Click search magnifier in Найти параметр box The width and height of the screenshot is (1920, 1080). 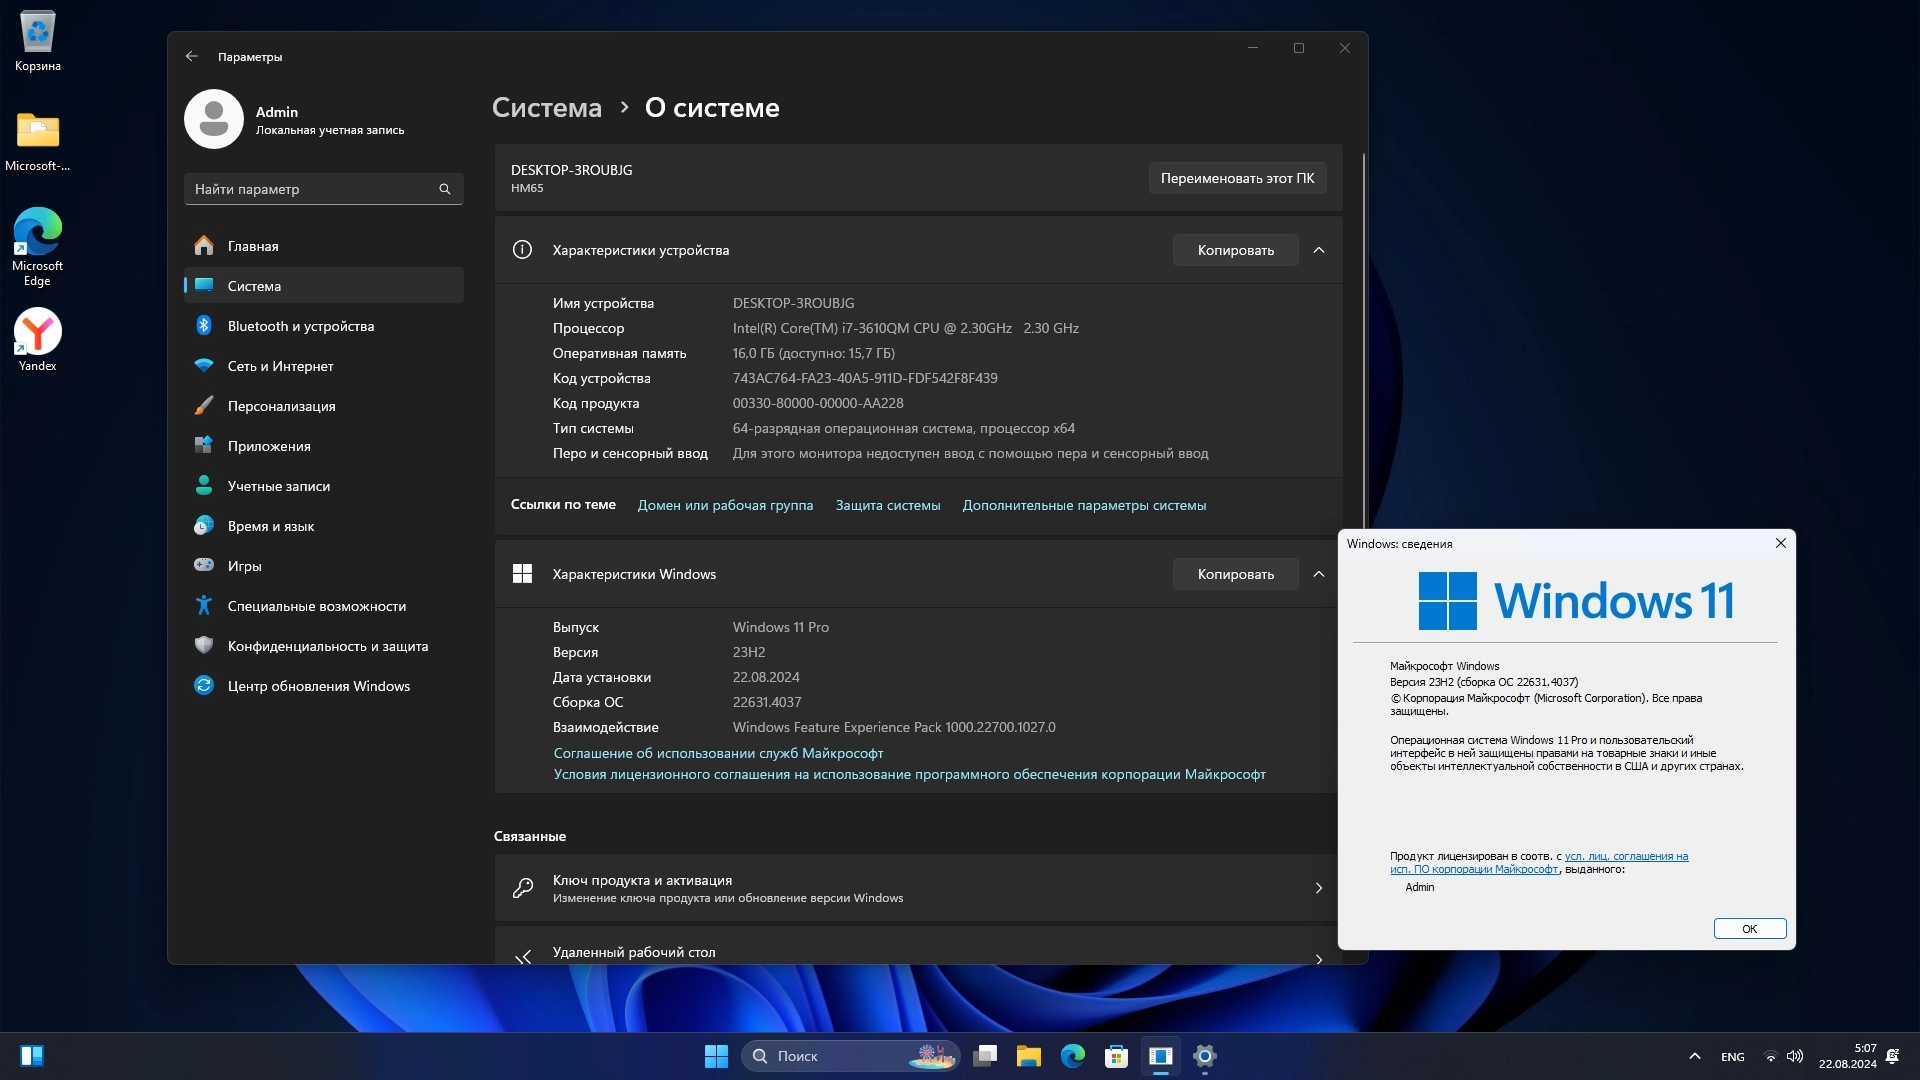tap(445, 189)
